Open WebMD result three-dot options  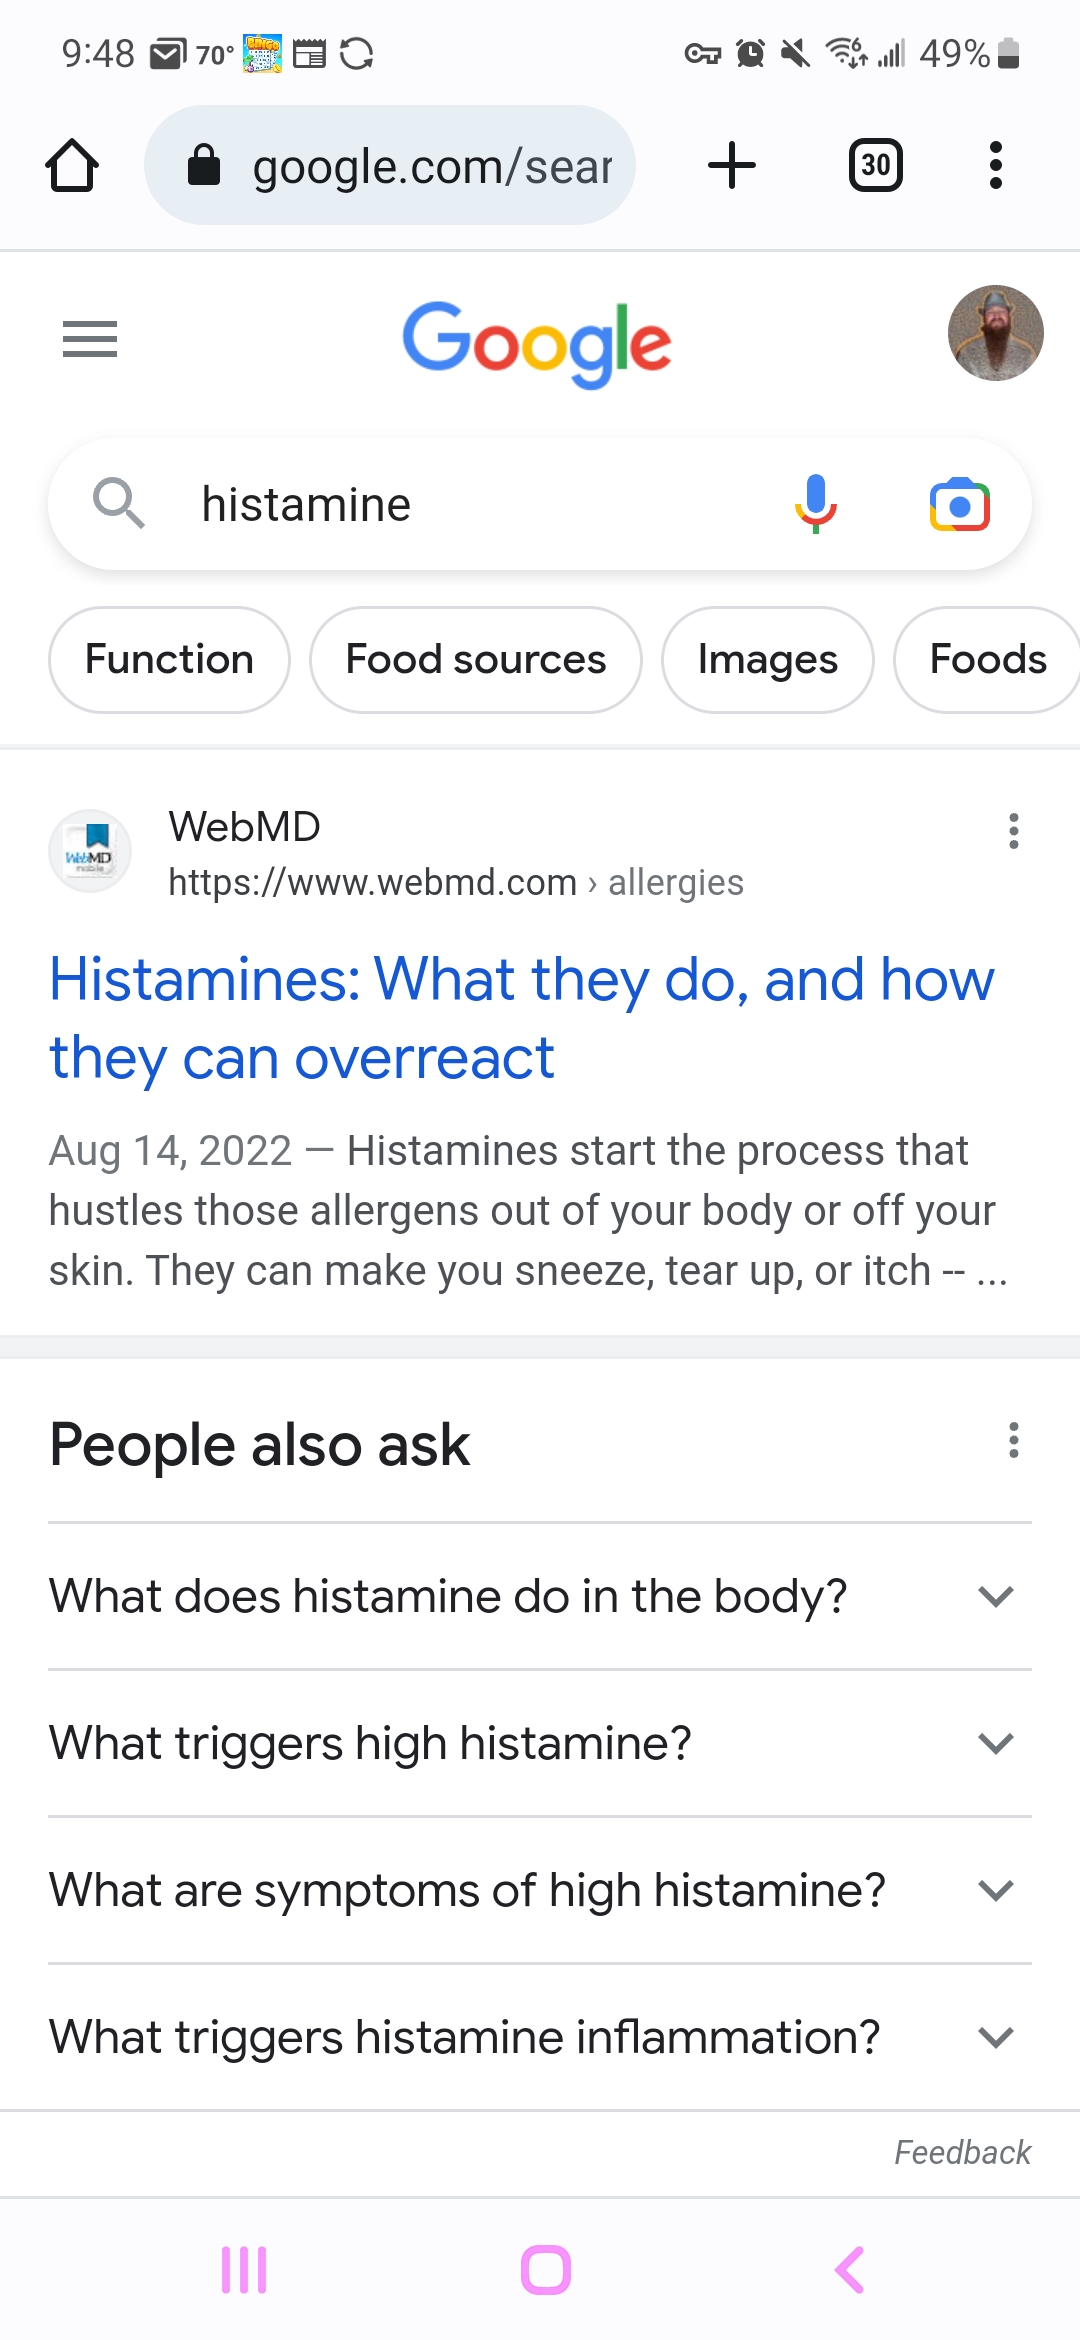1014,831
